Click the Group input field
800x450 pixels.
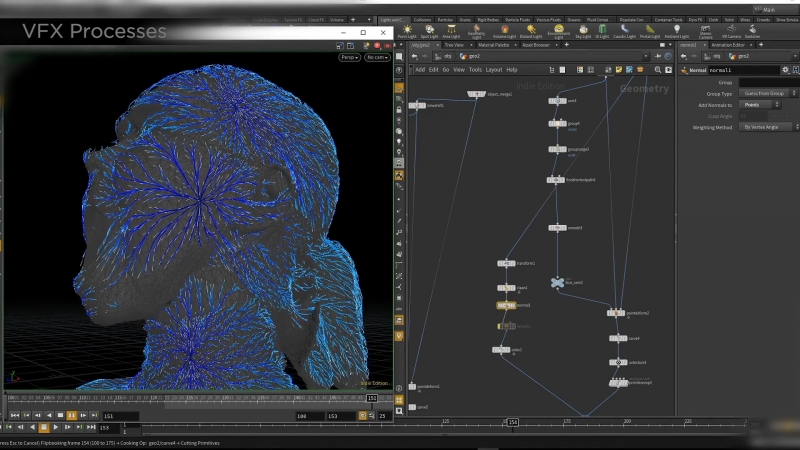pyautogui.click(x=767, y=82)
